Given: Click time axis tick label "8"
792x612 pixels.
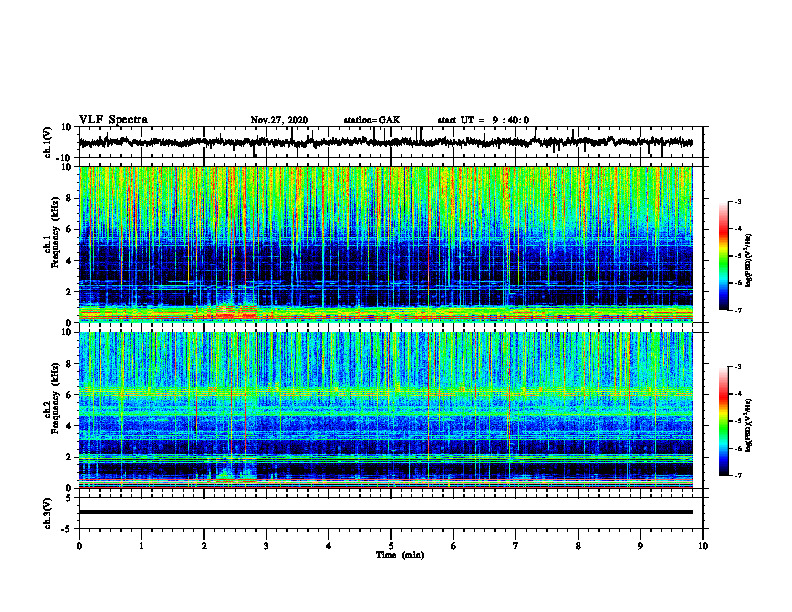Looking at the screenshot, I should (578, 546).
